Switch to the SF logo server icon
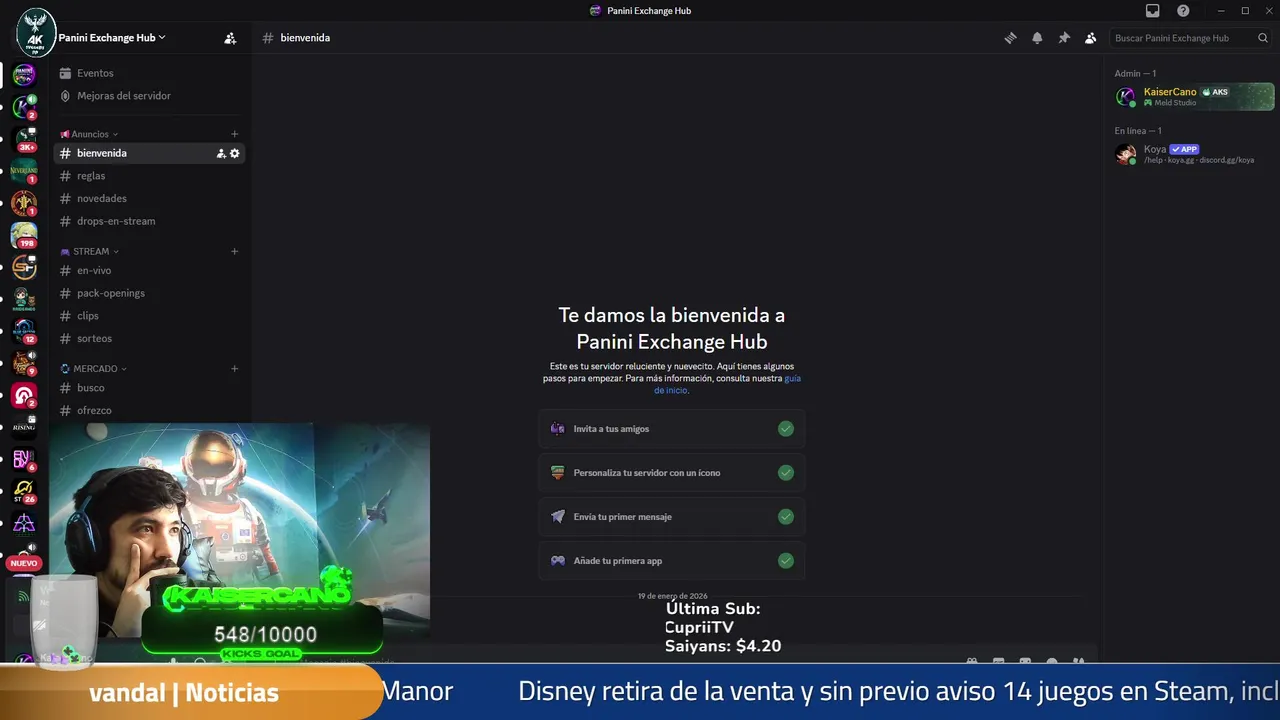Image resolution: width=1280 pixels, height=720 pixels. 24,267
